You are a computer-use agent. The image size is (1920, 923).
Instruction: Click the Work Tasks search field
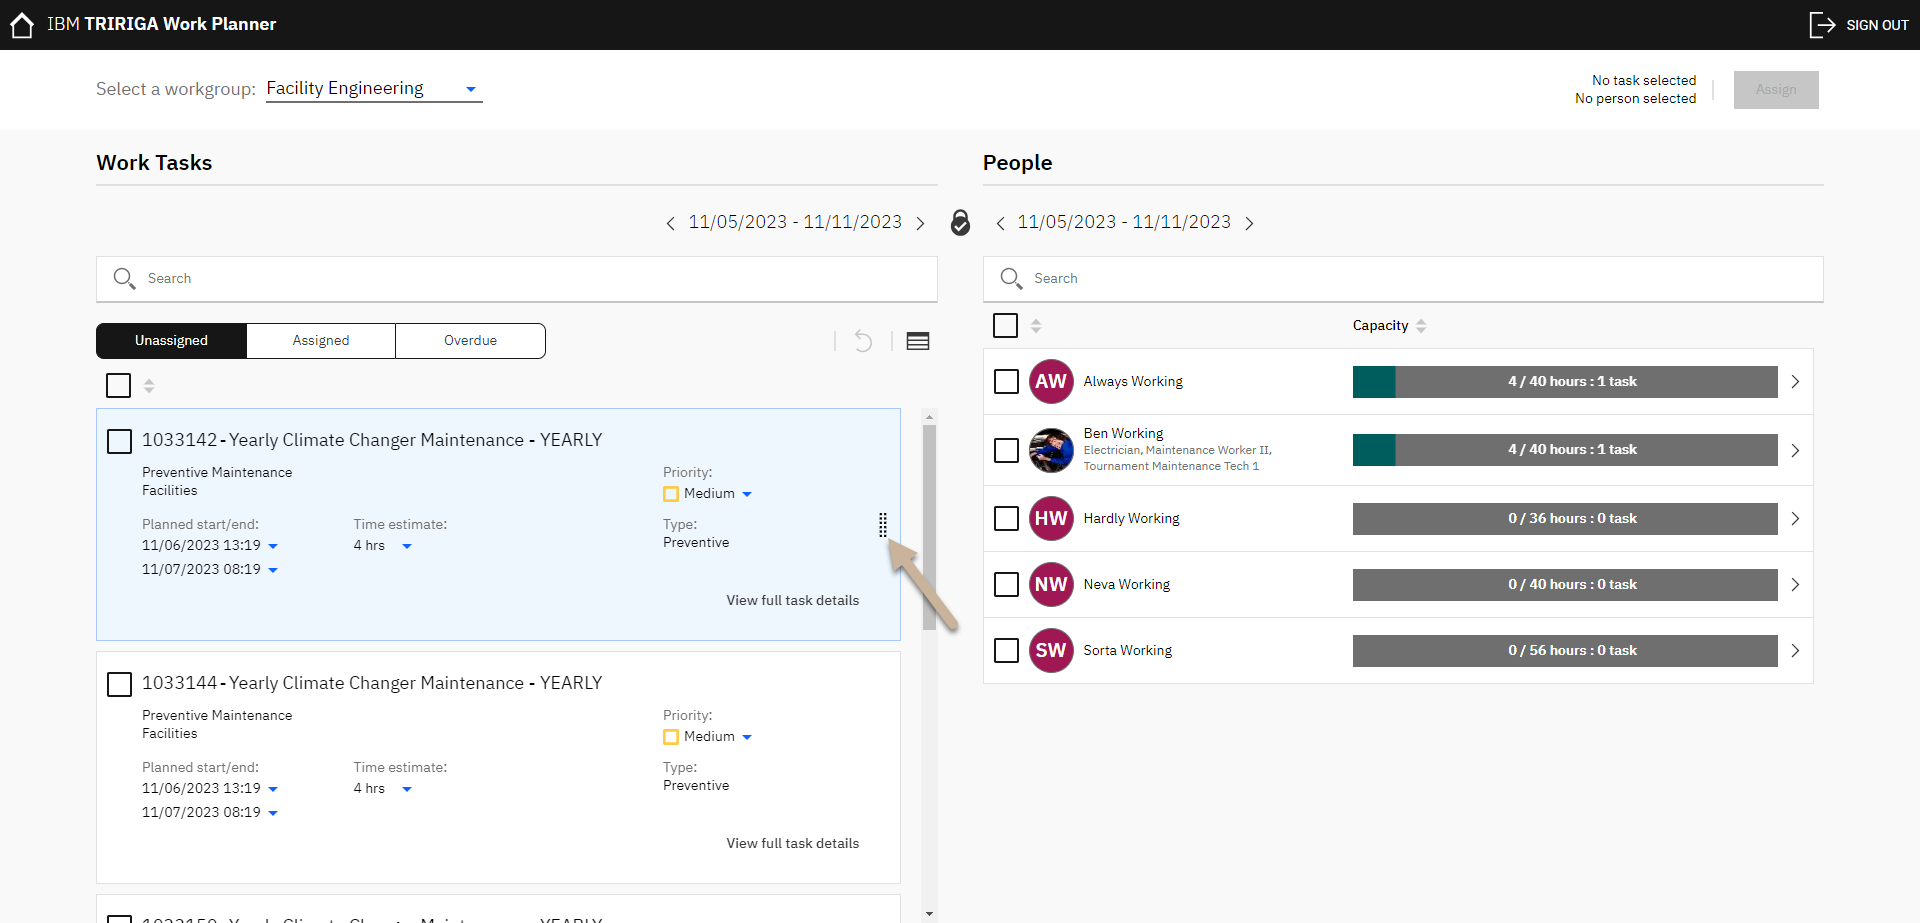pyautogui.click(x=517, y=279)
